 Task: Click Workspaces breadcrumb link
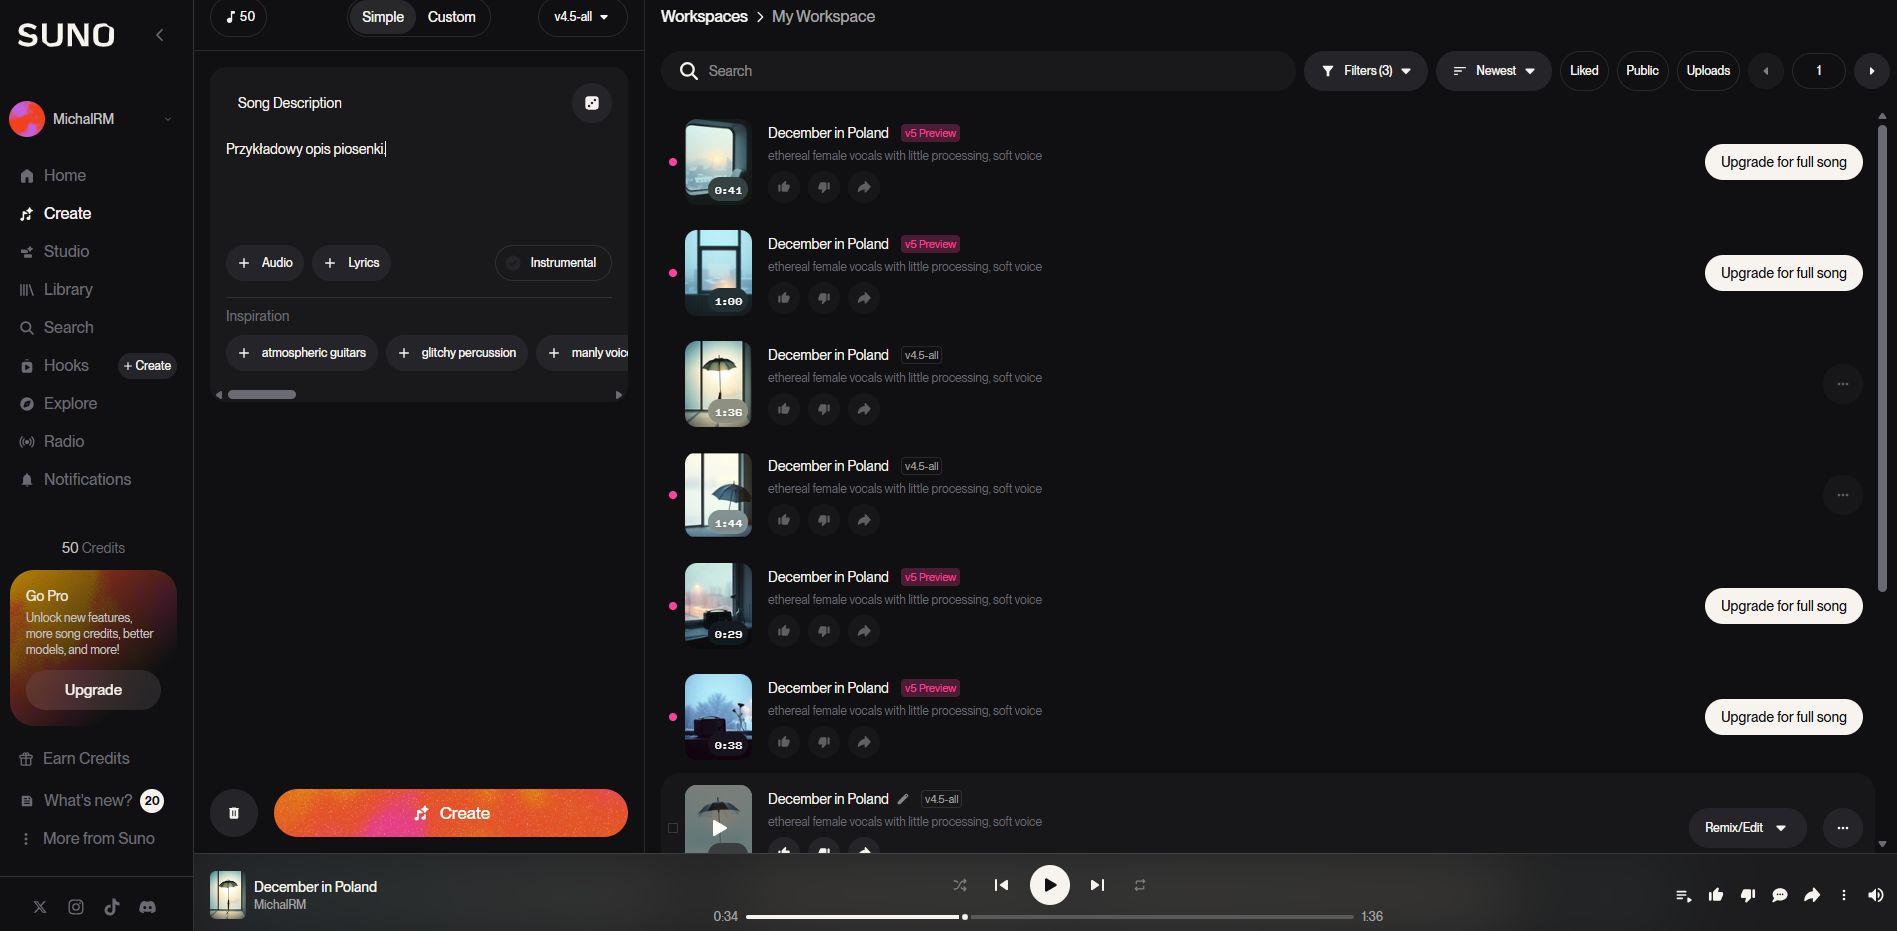point(704,17)
